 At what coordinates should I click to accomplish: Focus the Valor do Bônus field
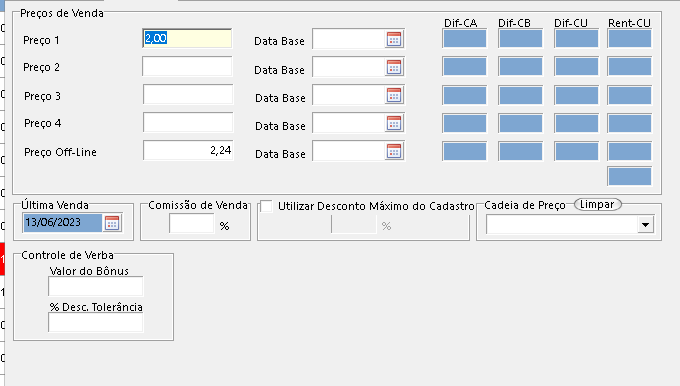point(95,286)
